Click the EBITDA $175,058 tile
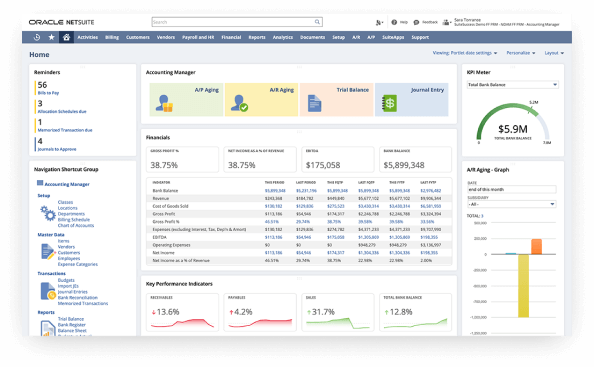Screen dimensions: 594x367 [338, 159]
